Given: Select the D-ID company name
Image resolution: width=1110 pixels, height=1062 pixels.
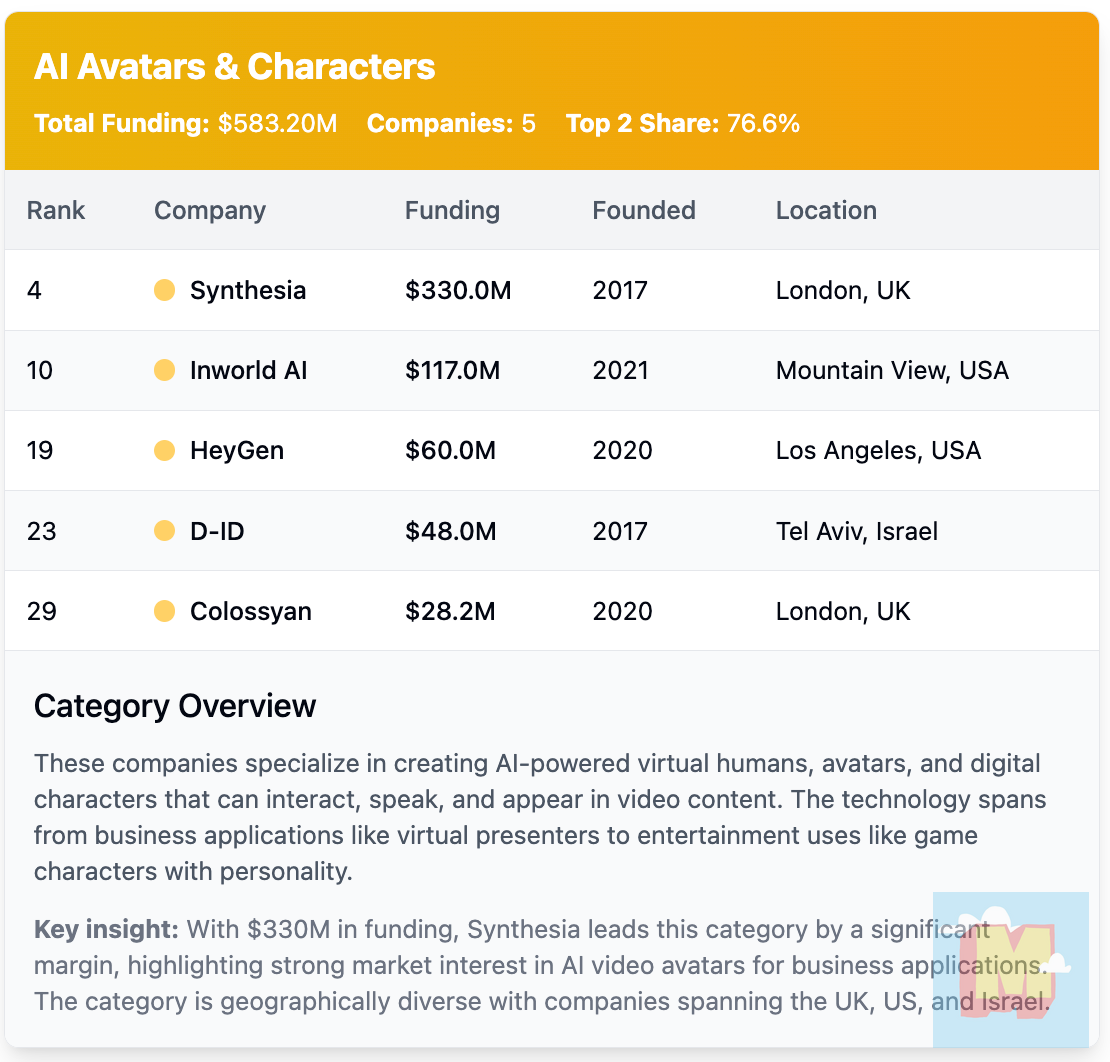Looking at the screenshot, I should tap(217, 531).
